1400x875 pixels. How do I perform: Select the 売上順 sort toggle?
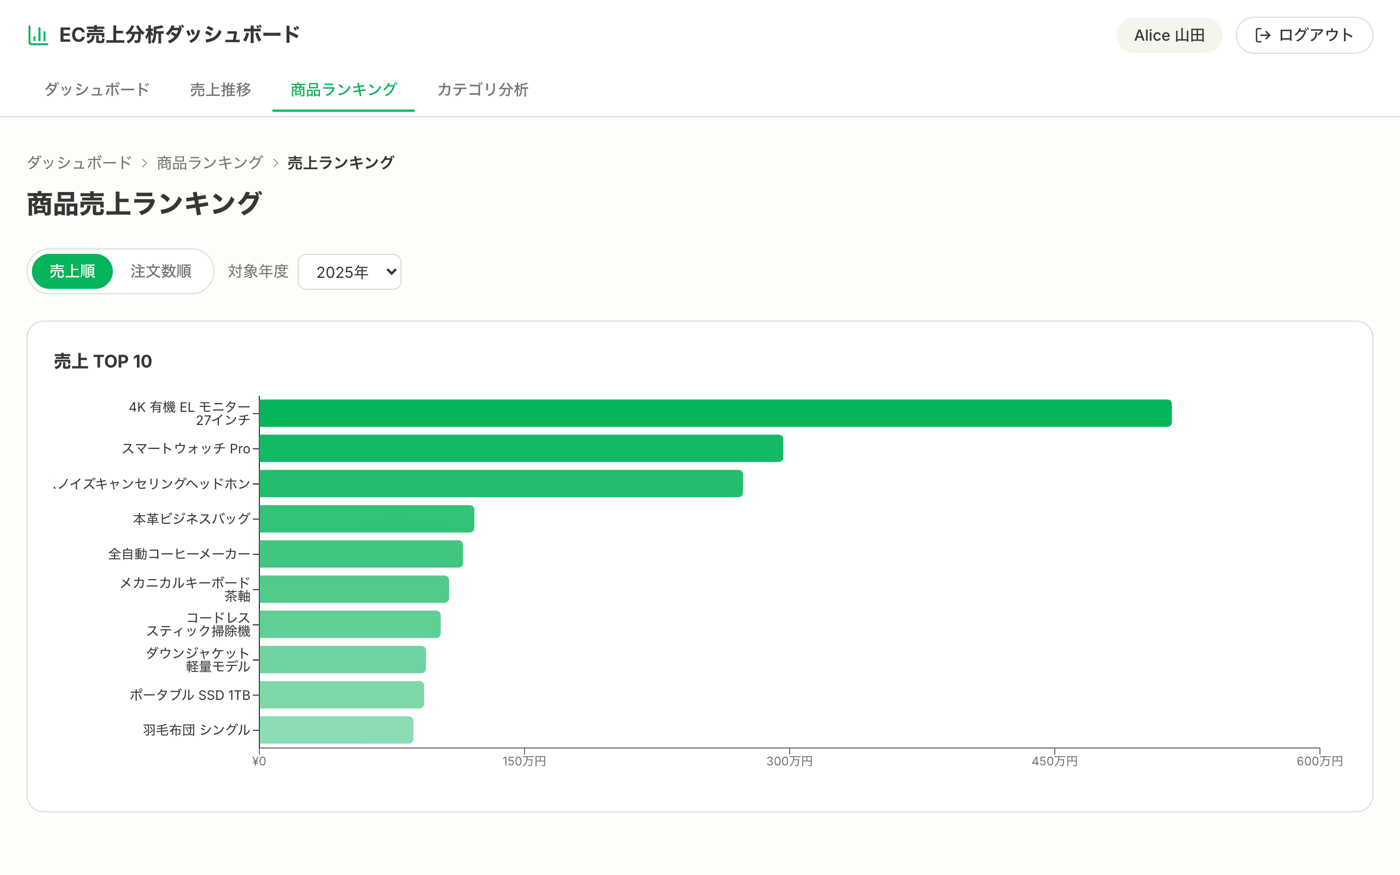(x=72, y=271)
